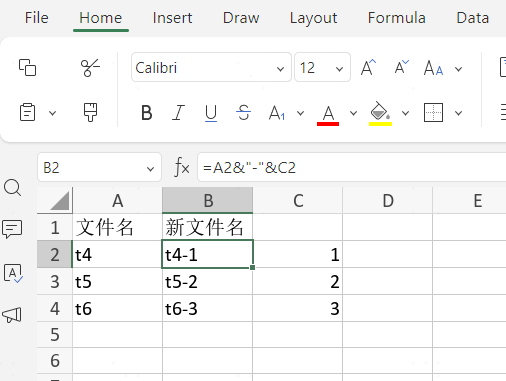Apply the red font color
Viewport: 506px width, 381px height.
tap(328, 115)
